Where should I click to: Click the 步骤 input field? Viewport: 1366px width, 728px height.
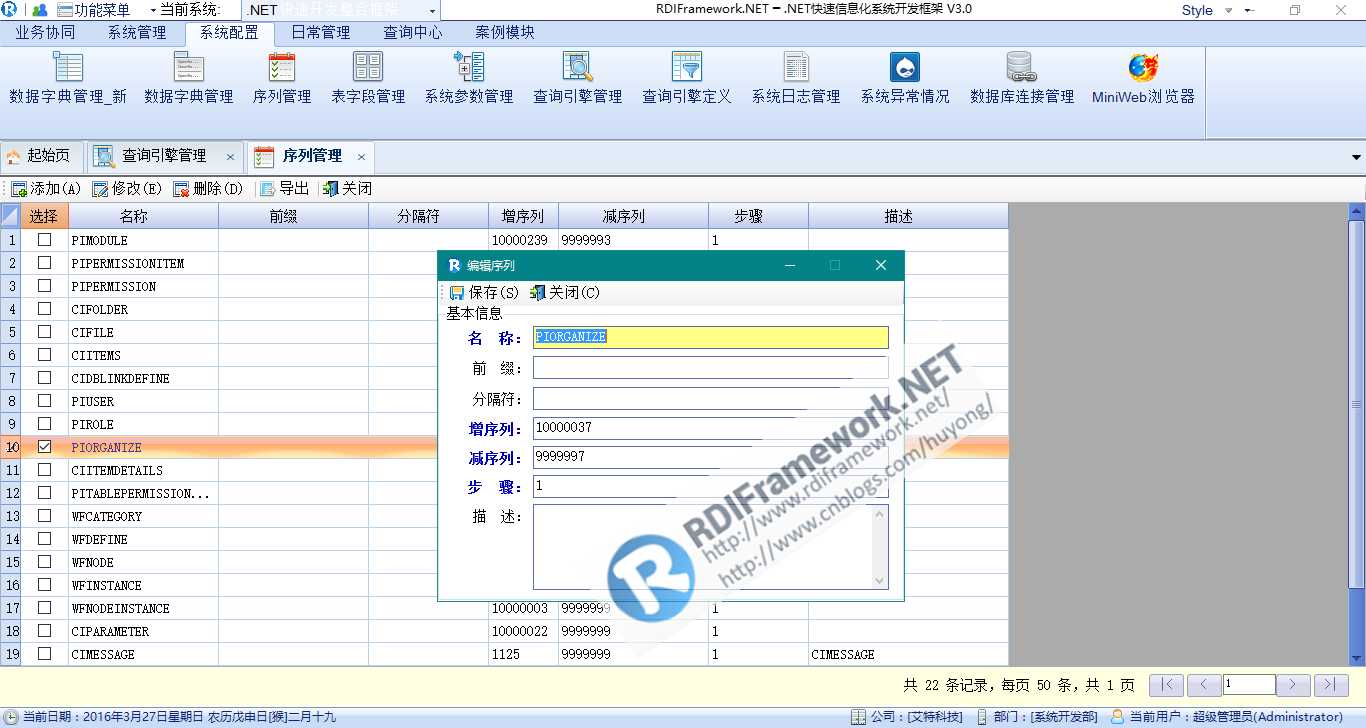click(x=710, y=486)
